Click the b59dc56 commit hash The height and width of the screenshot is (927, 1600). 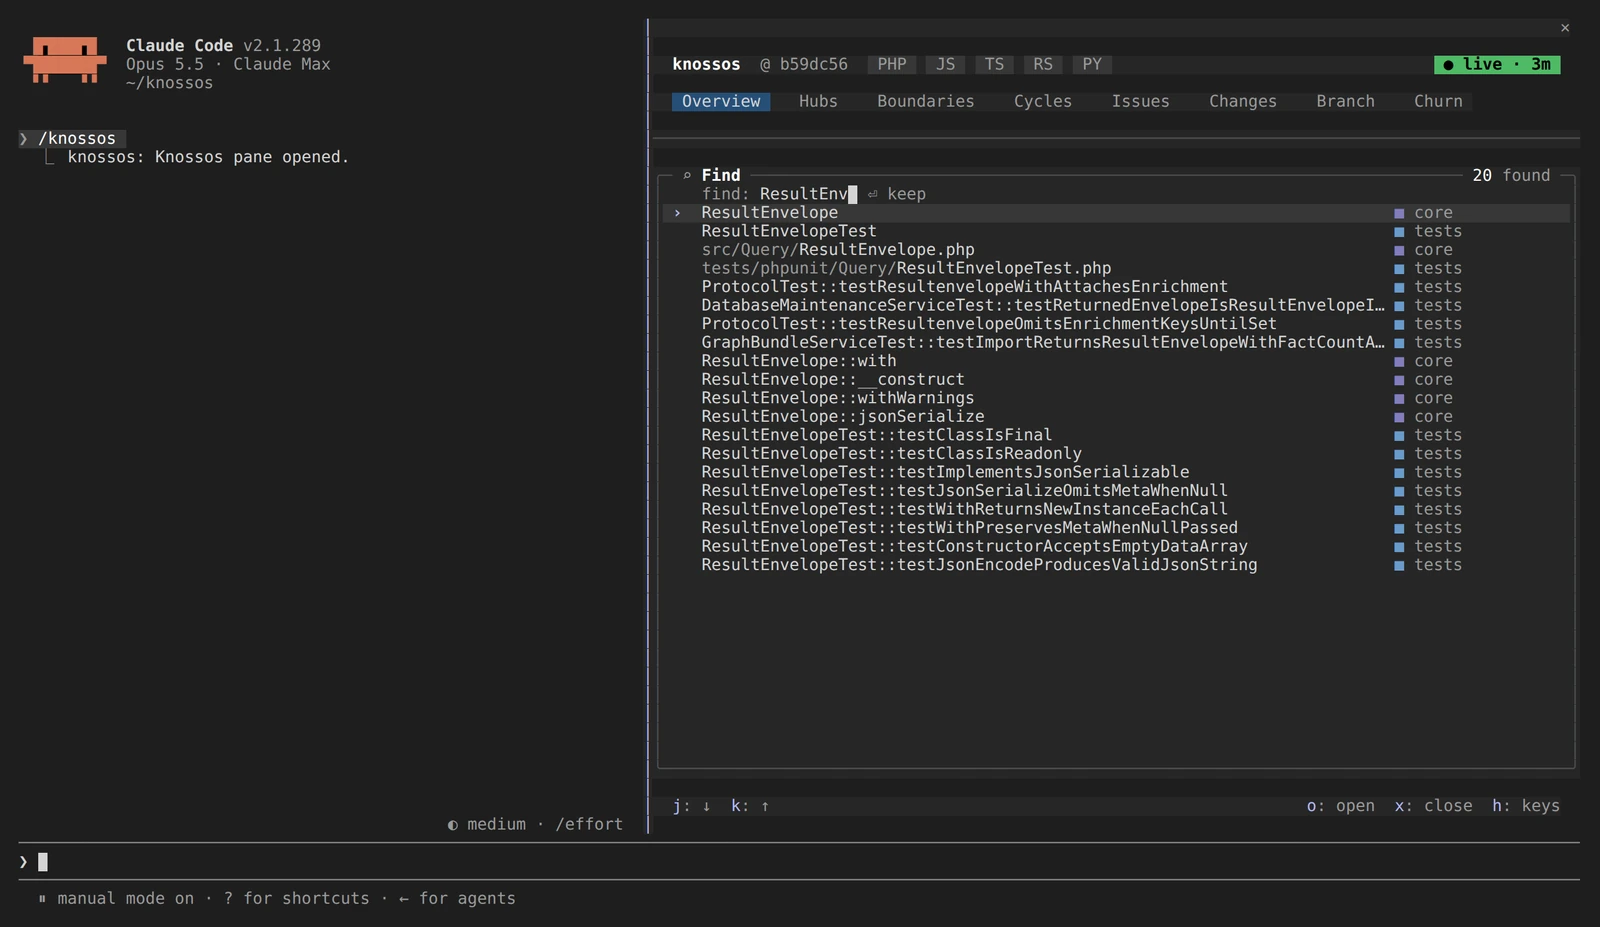click(x=813, y=64)
